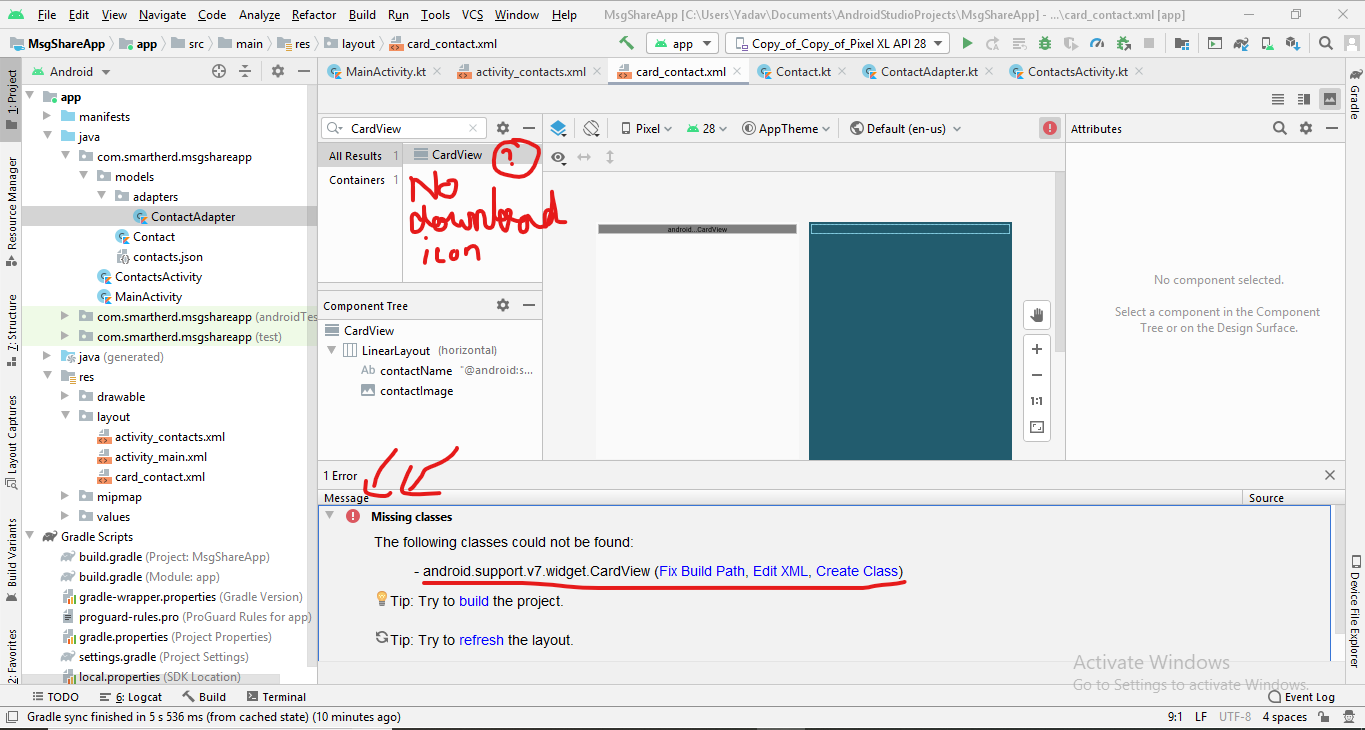Image resolution: width=1365 pixels, height=730 pixels.
Task: Click the orientation rotate icon in editor
Action: [591, 128]
